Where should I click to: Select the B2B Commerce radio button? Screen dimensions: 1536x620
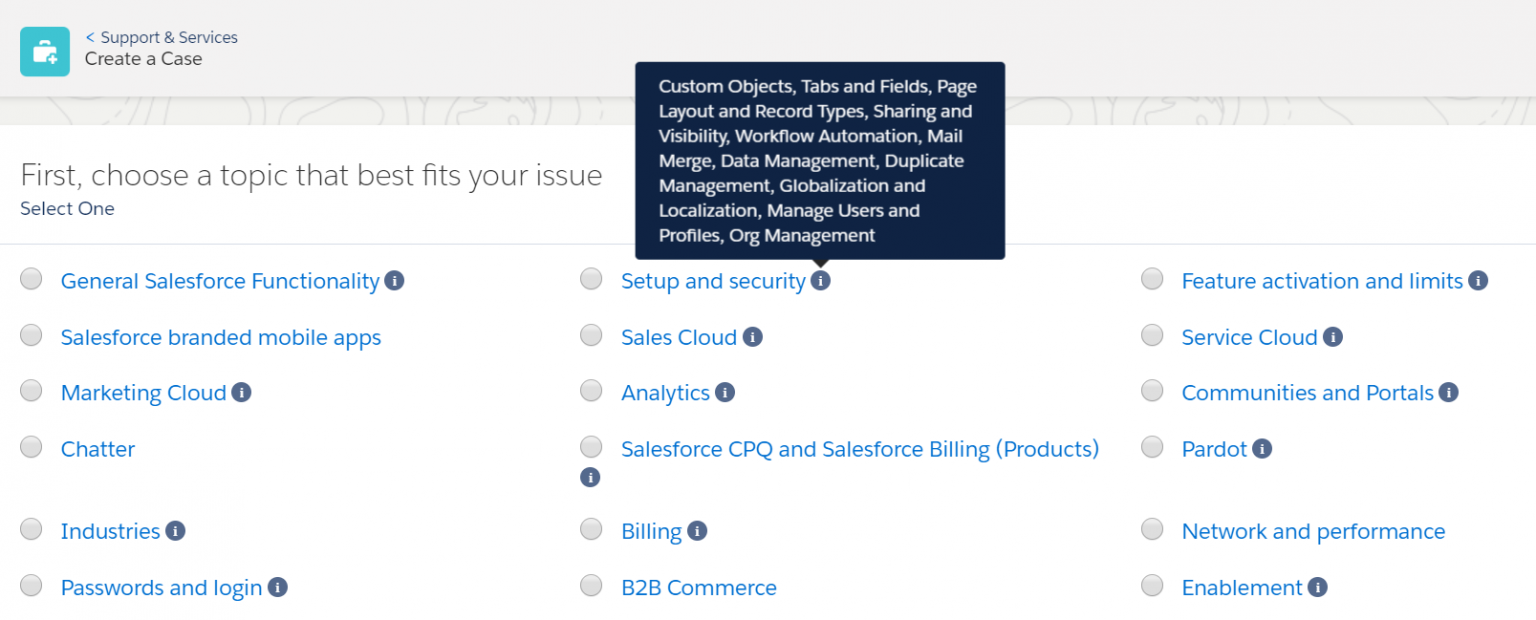pyautogui.click(x=592, y=585)
